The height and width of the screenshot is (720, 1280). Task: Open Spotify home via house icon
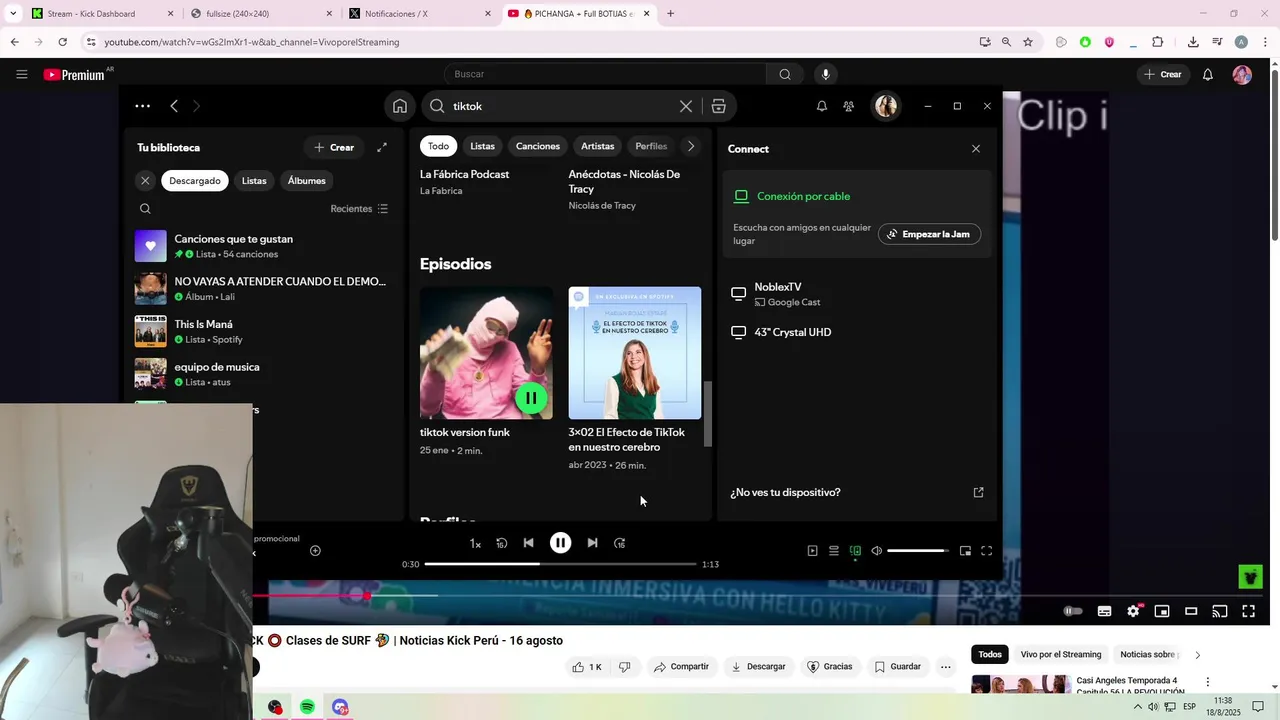[x=400, y=106]
